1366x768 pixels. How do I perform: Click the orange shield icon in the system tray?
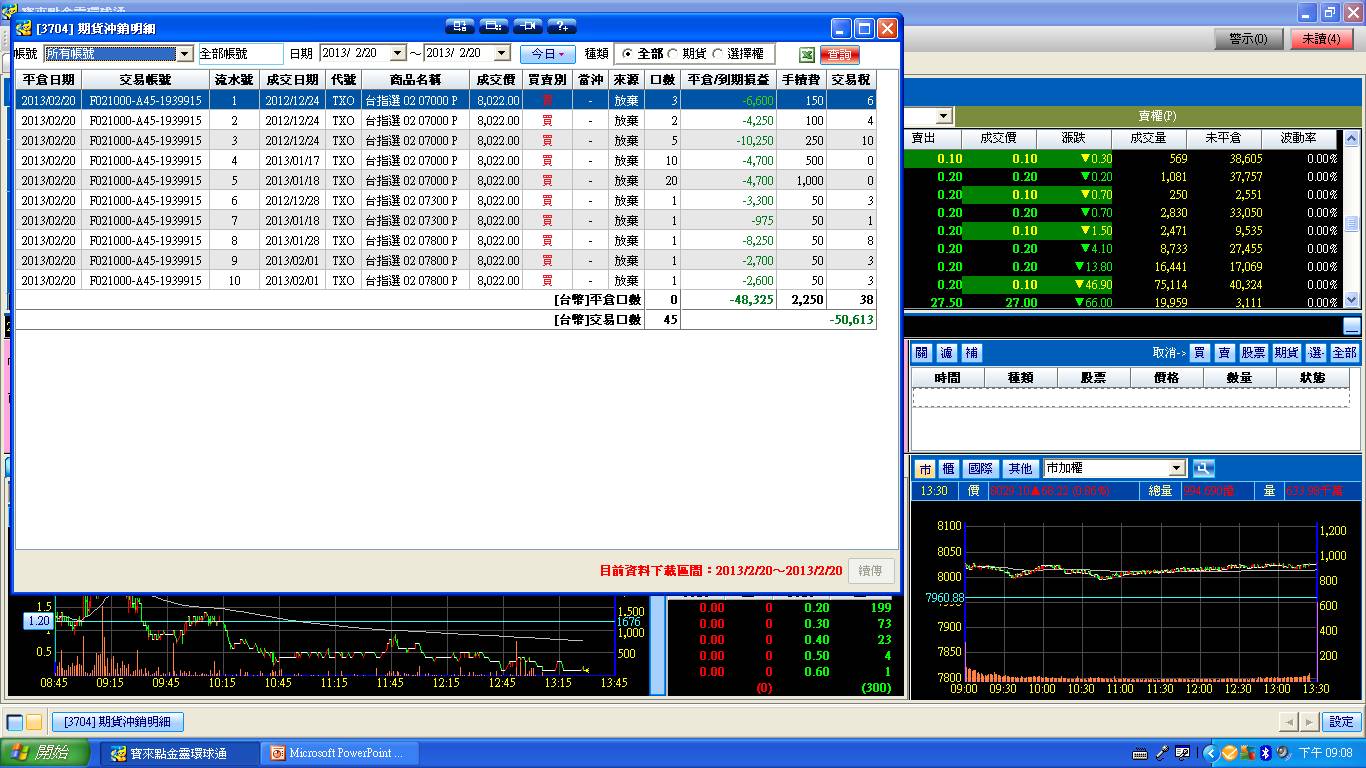pyautogui.click(x=1229, y=752)
